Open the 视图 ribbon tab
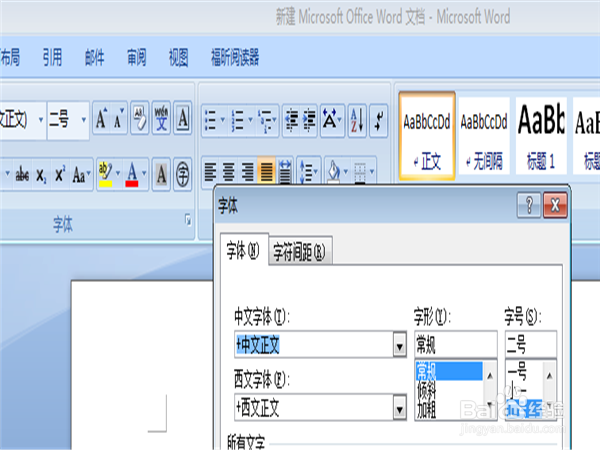This screenshot has width=600, height=450. coord(179,57)
